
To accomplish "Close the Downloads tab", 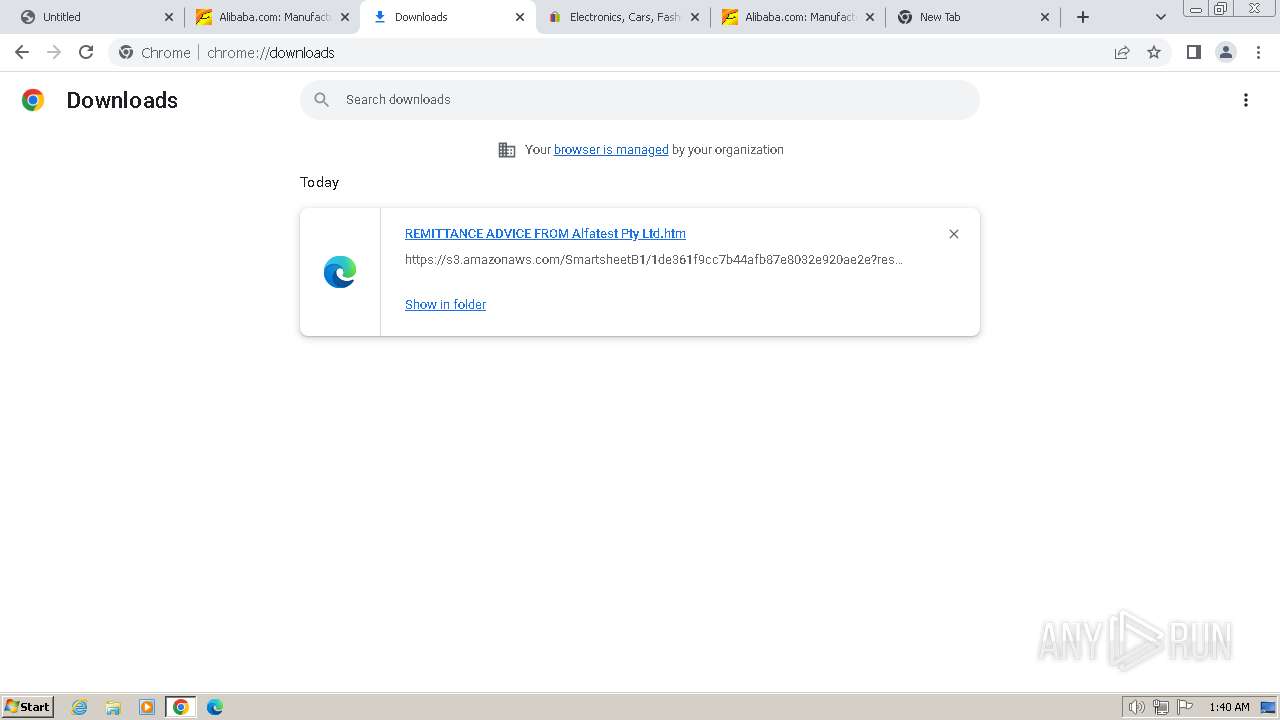I will pyautogui.click(x=520, y=17).
